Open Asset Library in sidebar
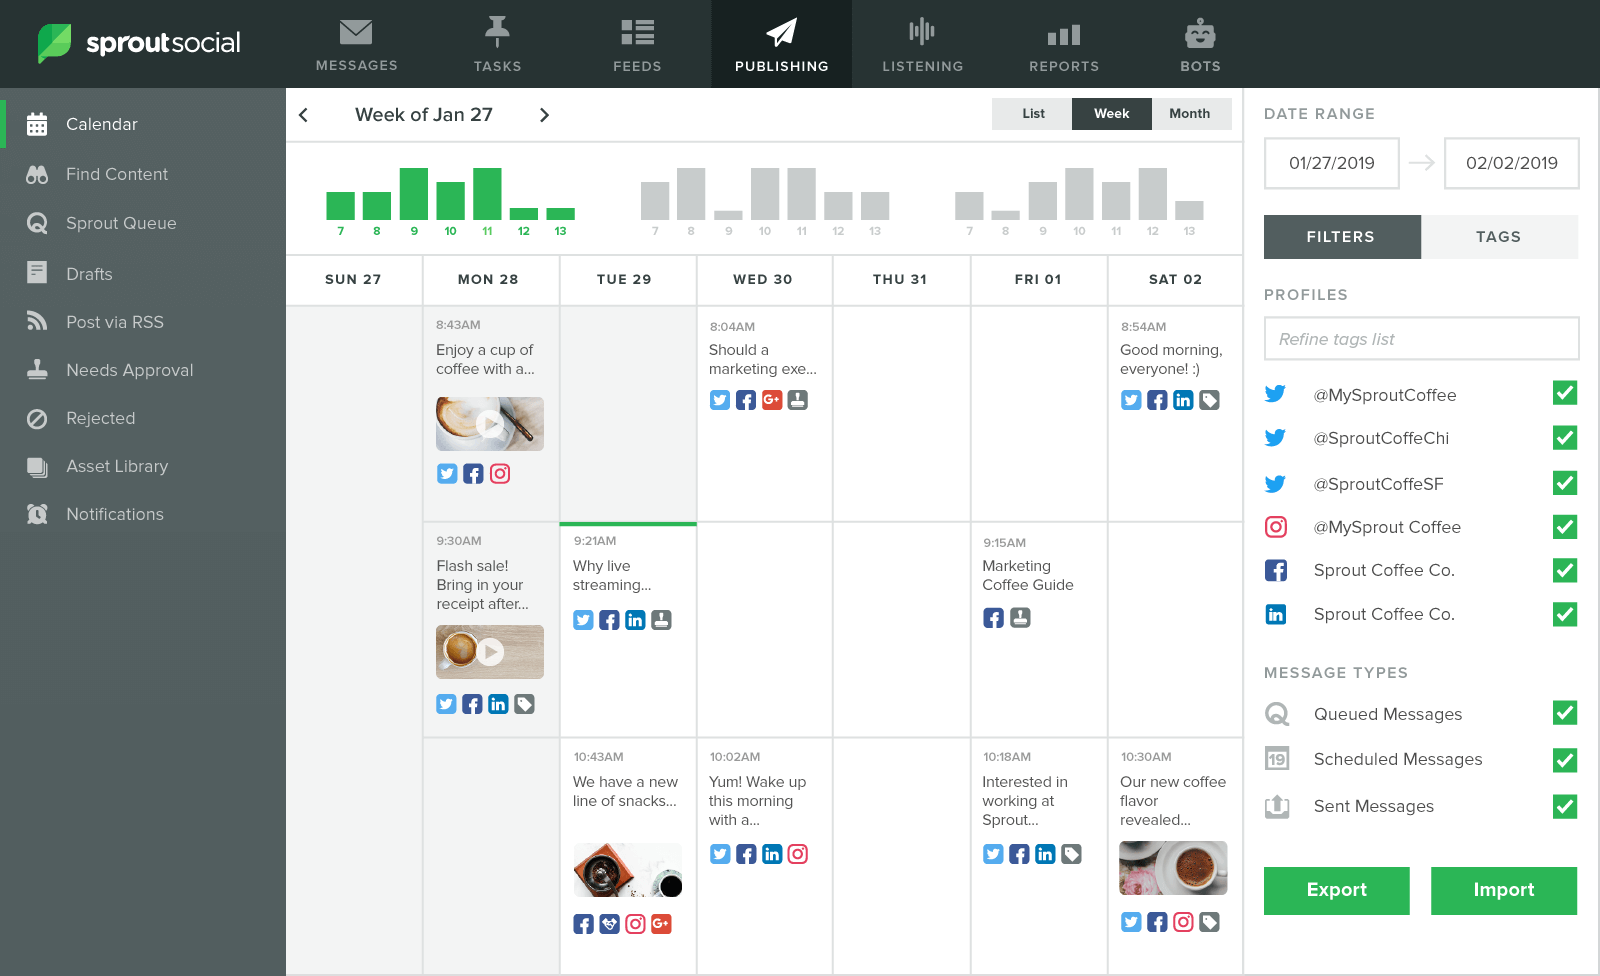 click(117, 466)
